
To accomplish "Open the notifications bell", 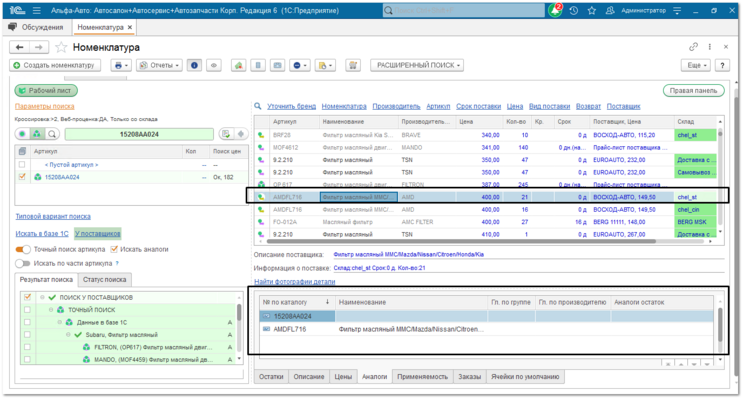I will pos(555,10).
